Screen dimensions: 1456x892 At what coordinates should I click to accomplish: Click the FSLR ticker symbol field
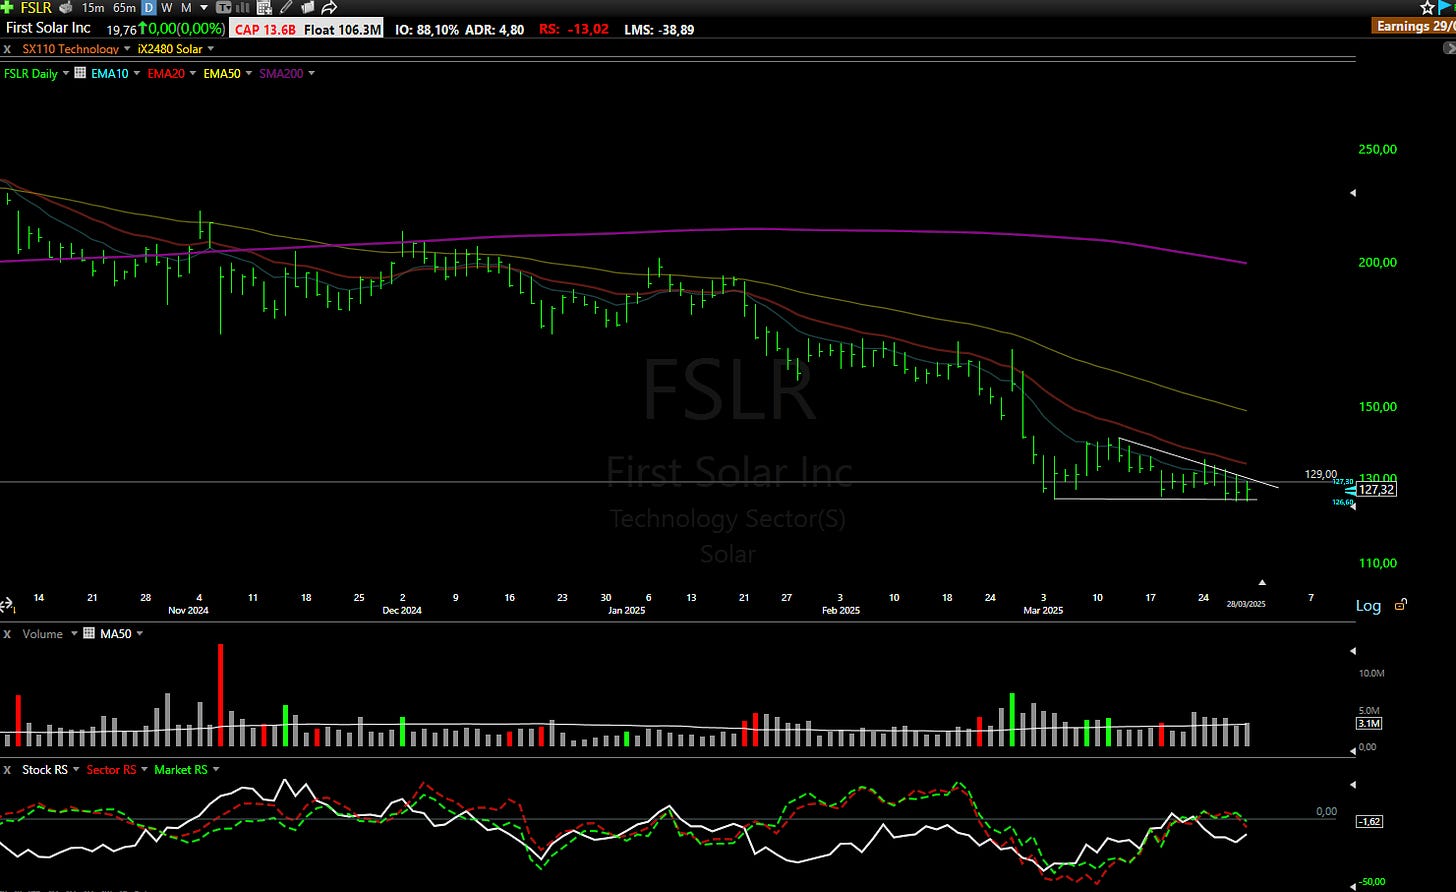[x=36, y=8]
